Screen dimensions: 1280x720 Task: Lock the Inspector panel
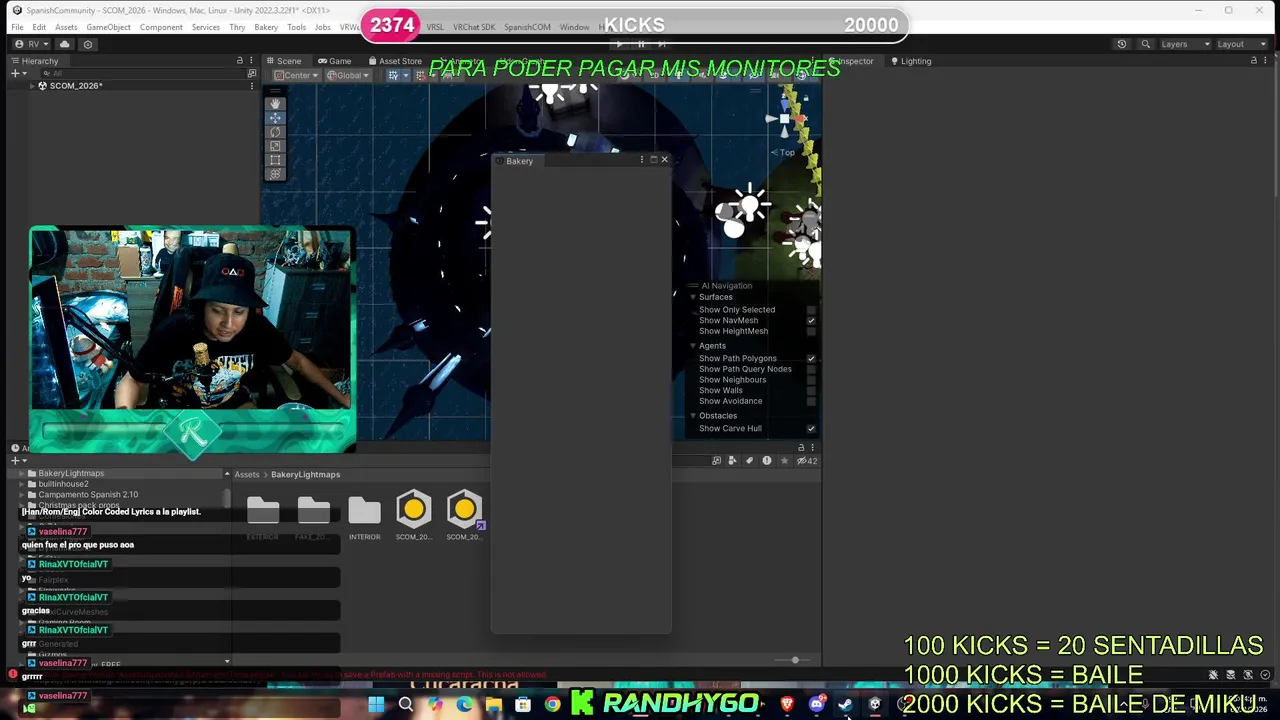(x=1254, y=61)
